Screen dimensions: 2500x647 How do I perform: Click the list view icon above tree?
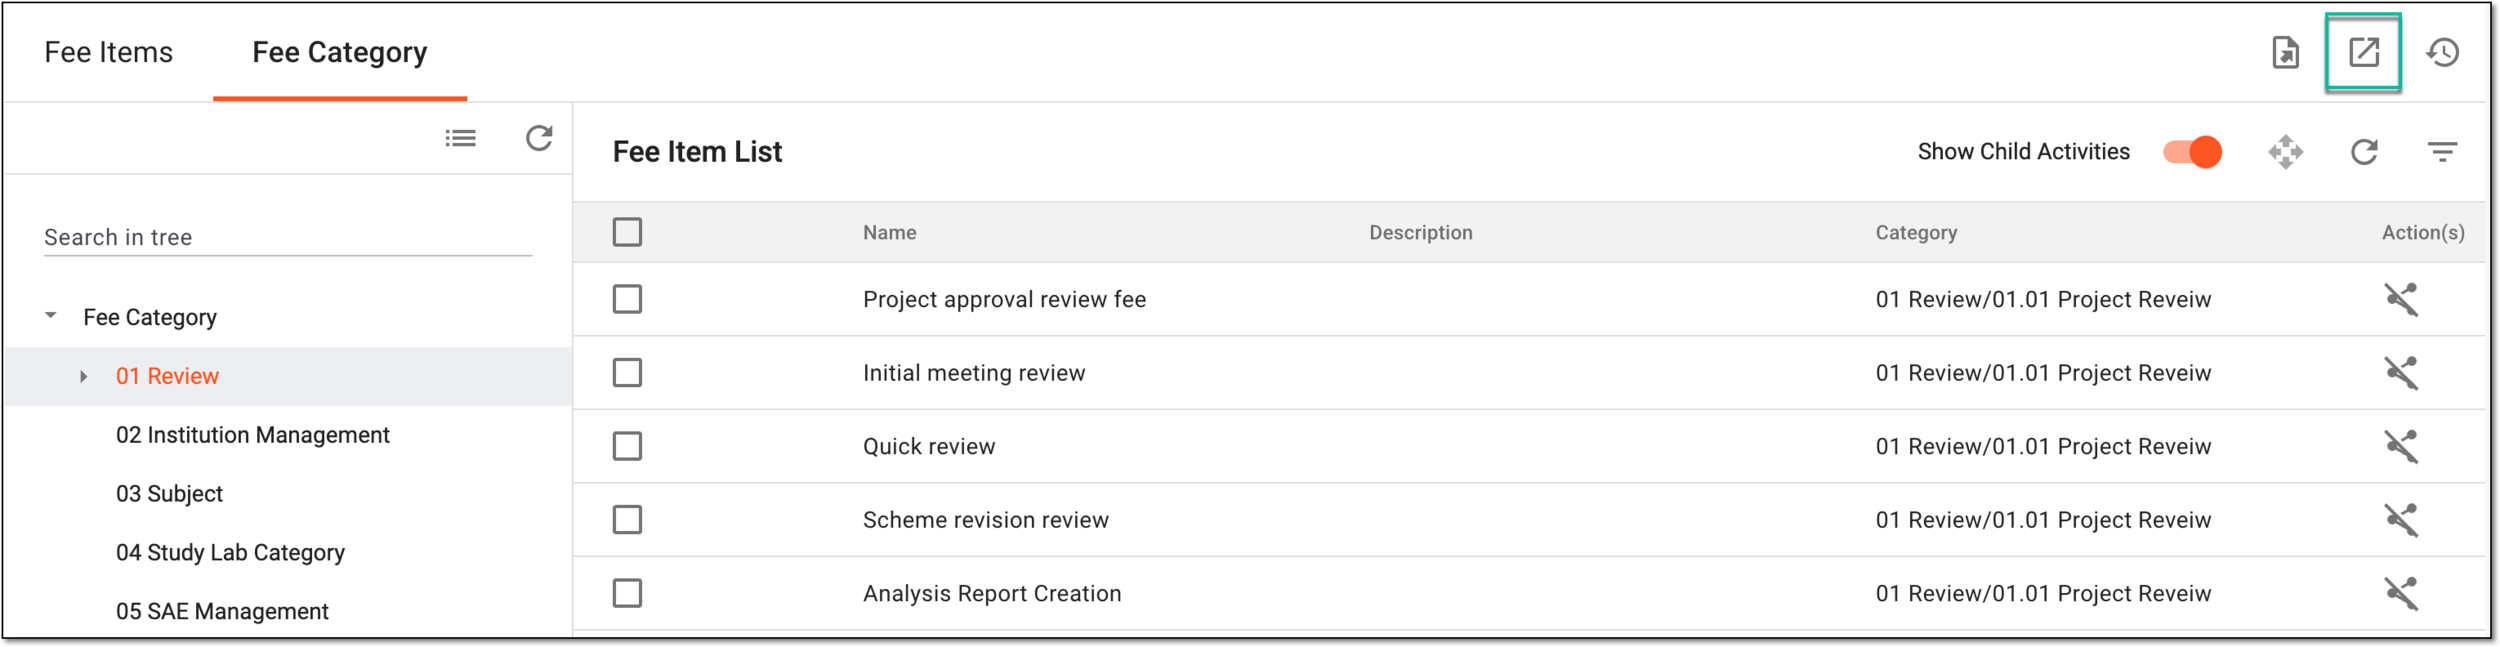click(460, 138)
